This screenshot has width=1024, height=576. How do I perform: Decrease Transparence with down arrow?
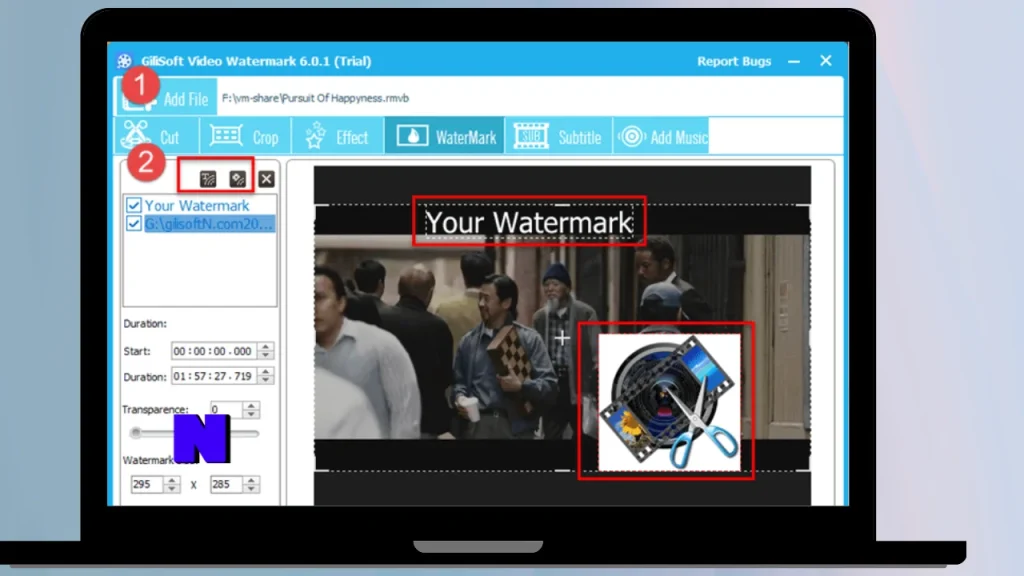(251, 414)
